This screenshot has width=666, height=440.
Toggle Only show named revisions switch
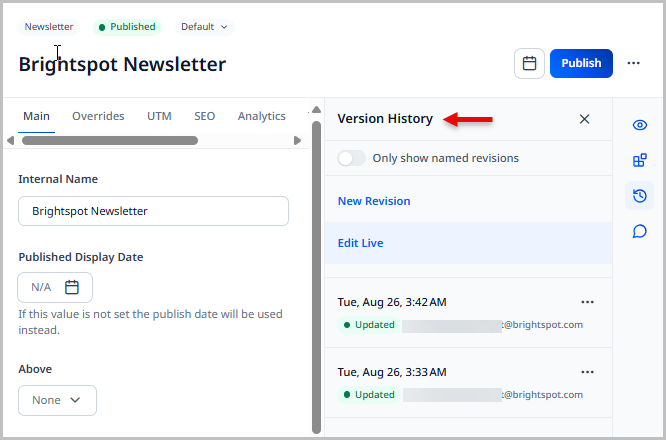[352, 158]
